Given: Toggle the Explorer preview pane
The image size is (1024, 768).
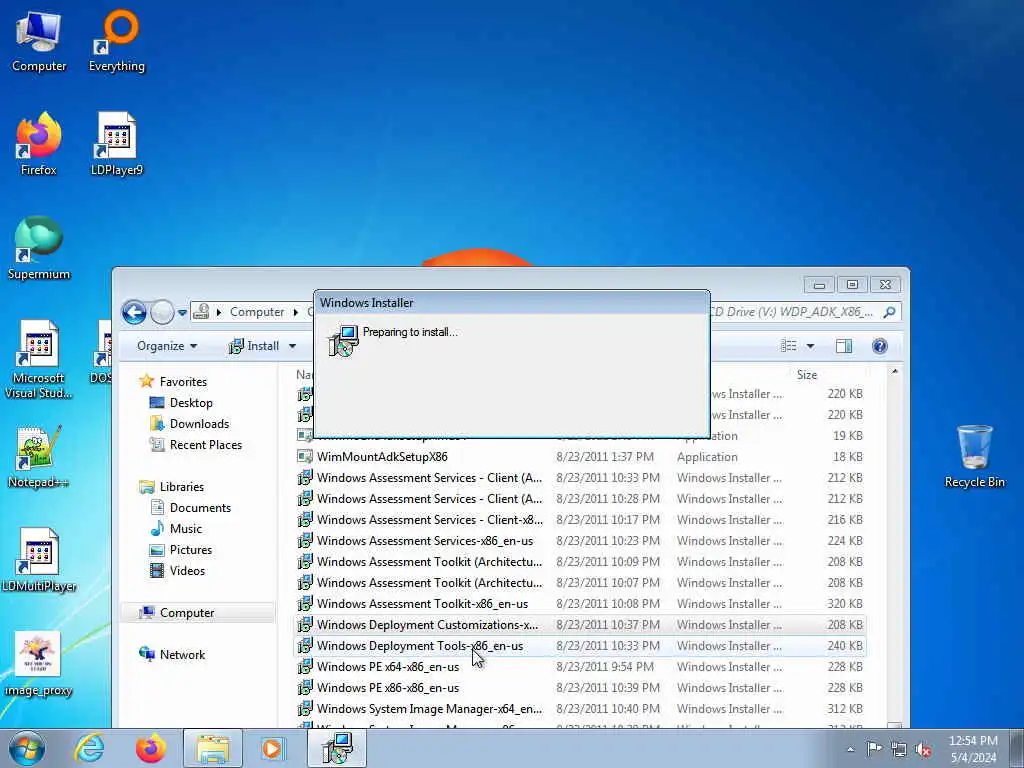Looking at the screenshot, I should [x=844, y=345].
